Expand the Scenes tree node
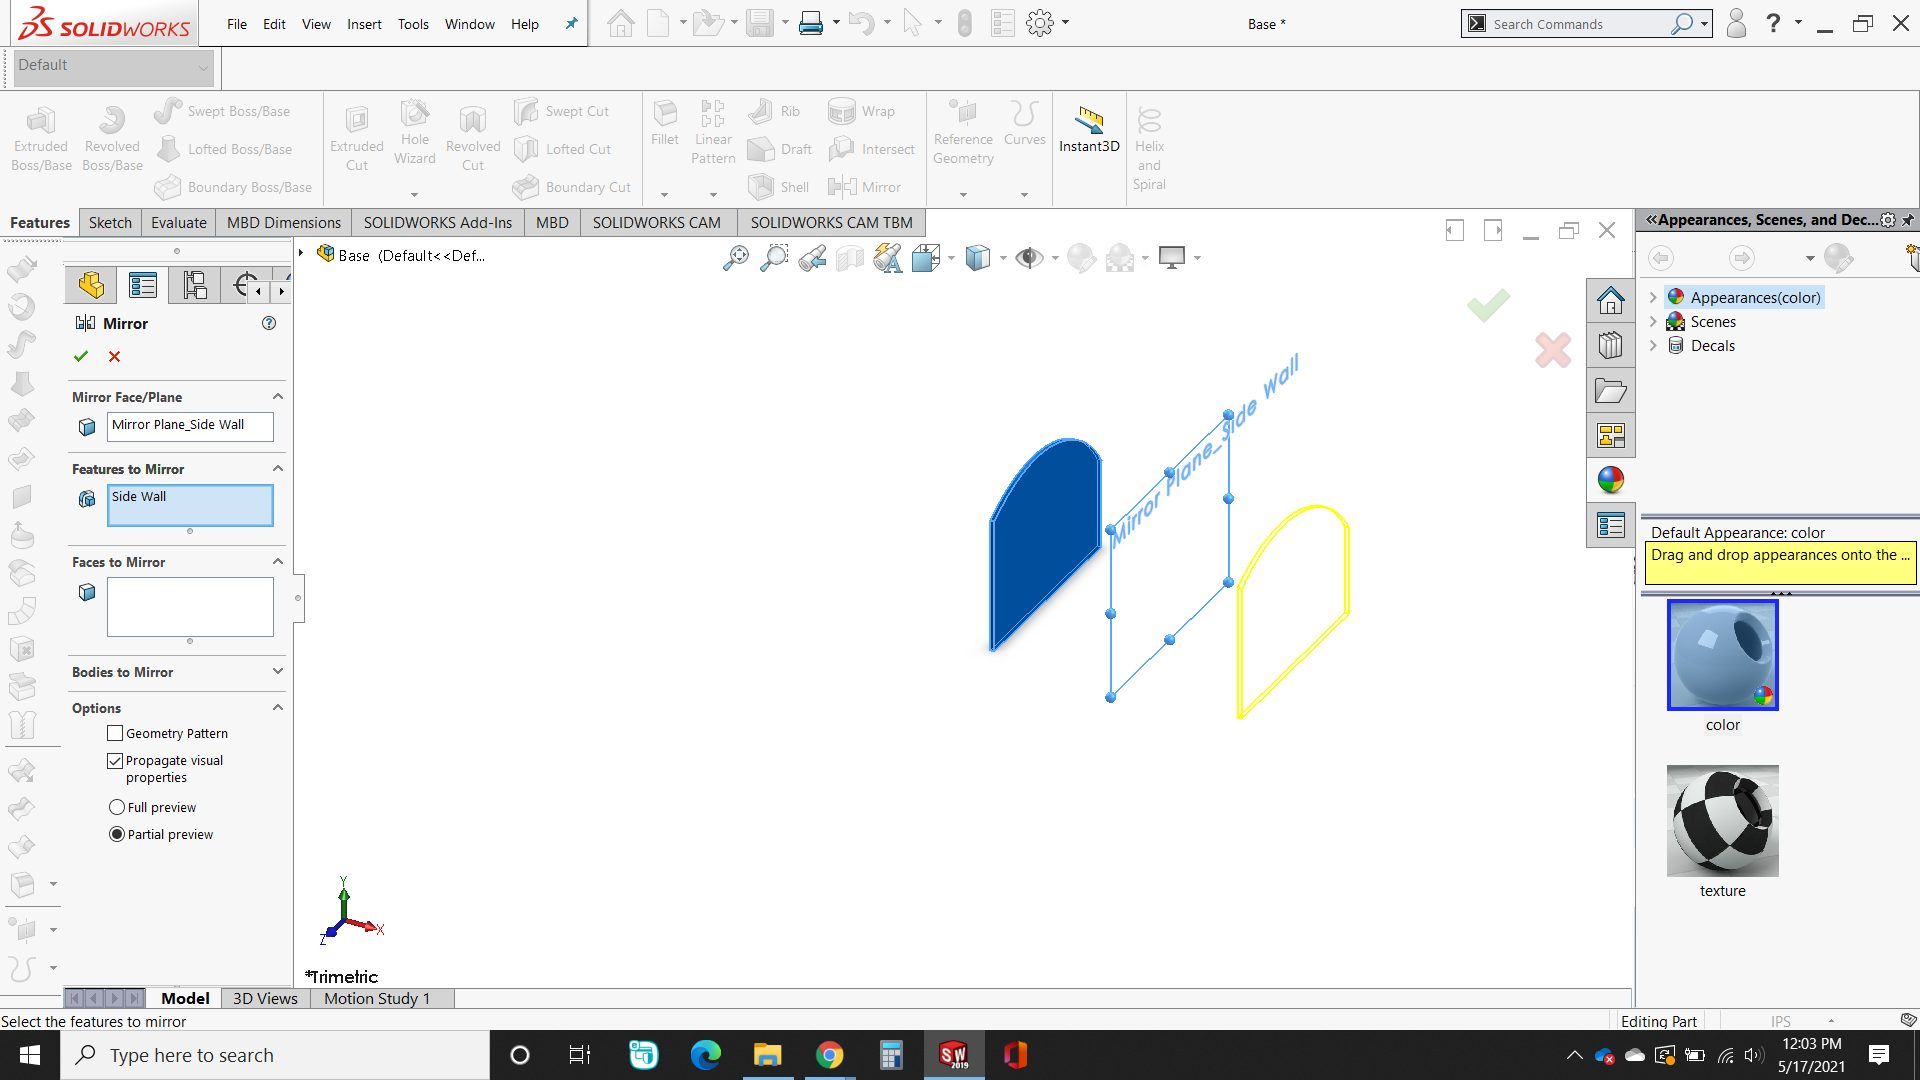1920x1080 pixels. (1653, 321)
